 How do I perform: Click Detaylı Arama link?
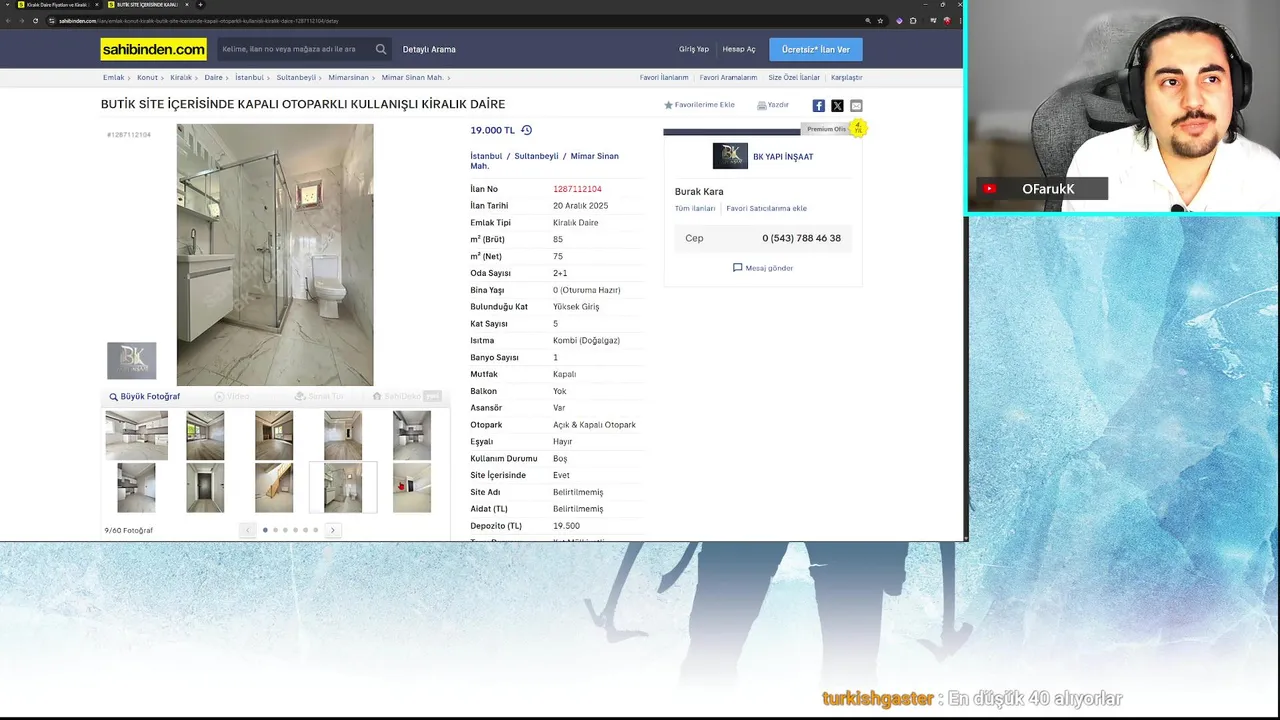click(429, 49)
